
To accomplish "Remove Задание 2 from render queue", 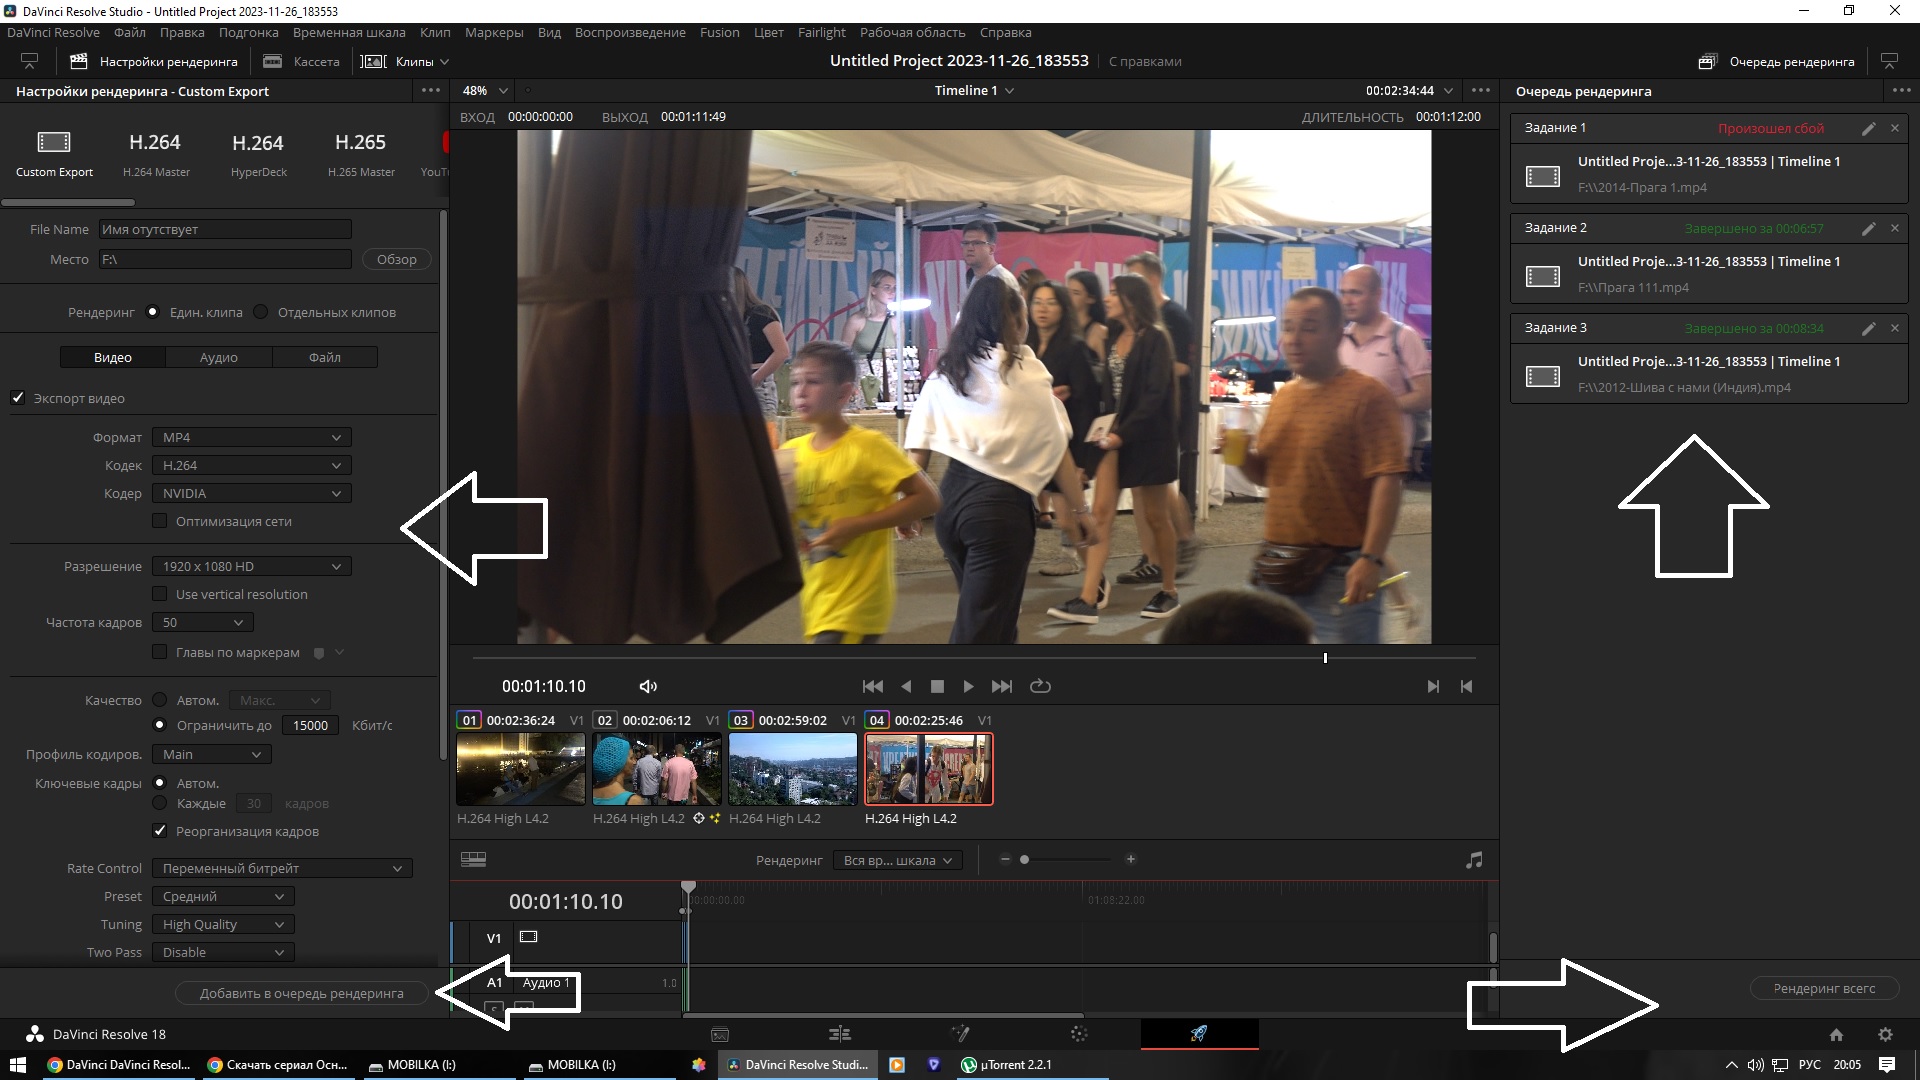I will (x=1894, y=228).
